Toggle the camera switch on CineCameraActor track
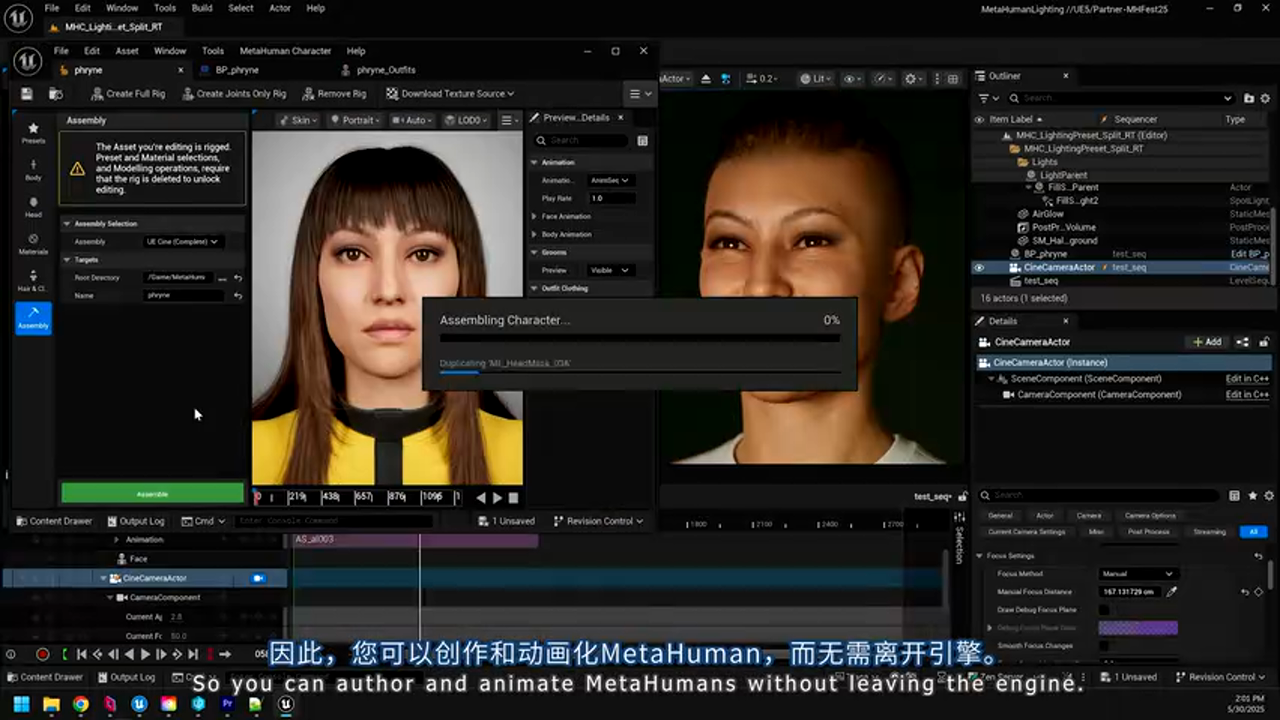 point(258,578)
